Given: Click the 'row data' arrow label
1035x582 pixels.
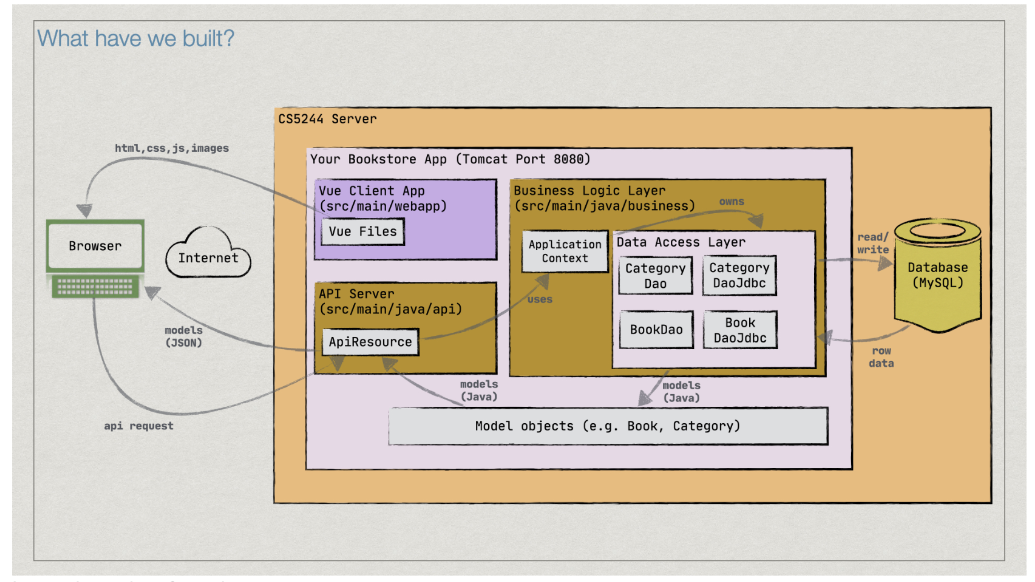Looking at the screenshot, I should coord(881,358).
